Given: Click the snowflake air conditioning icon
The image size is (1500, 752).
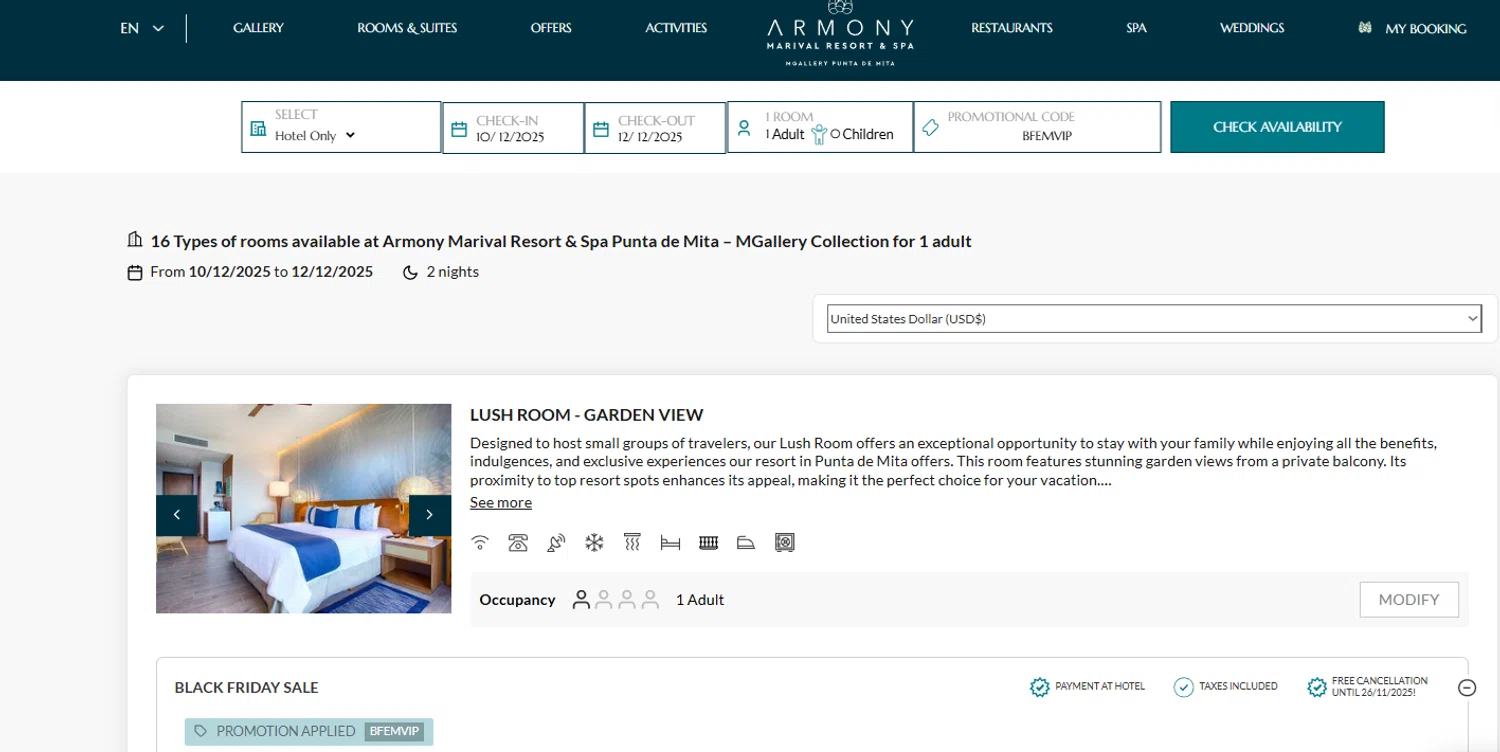Looking at the screenshot, I should pyautogui.click(x=594, y=543).
